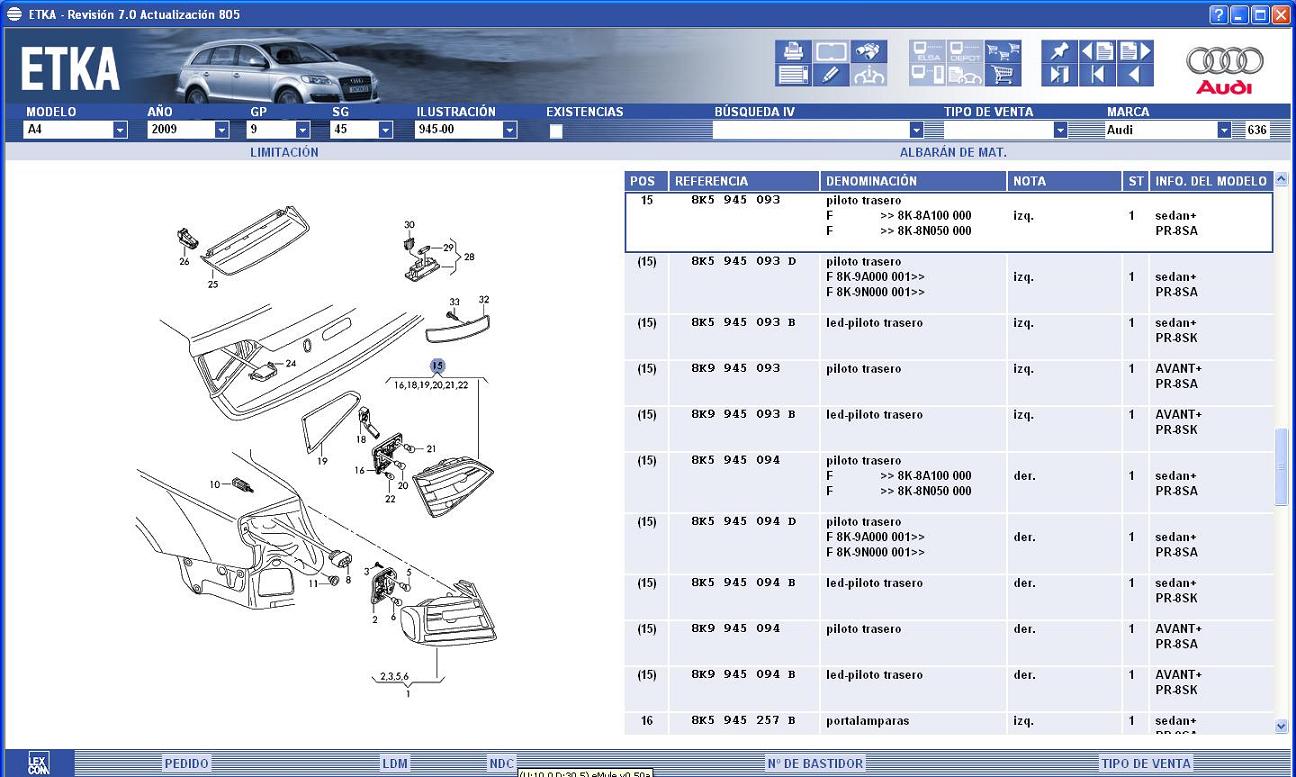Open the vehicle information icon
This screenshot has width=1296, height=777.
[x=869, y=75]
